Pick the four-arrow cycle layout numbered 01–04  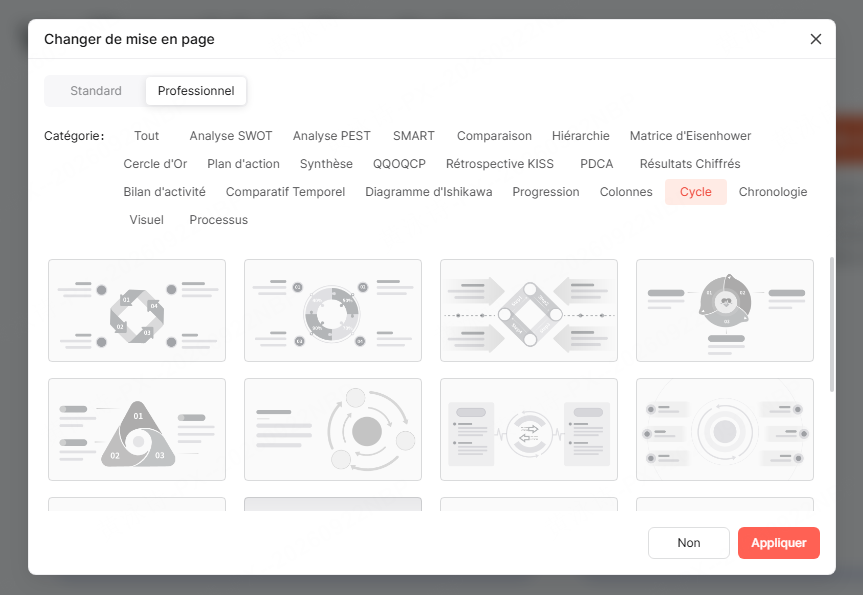[x=137, y=310]
